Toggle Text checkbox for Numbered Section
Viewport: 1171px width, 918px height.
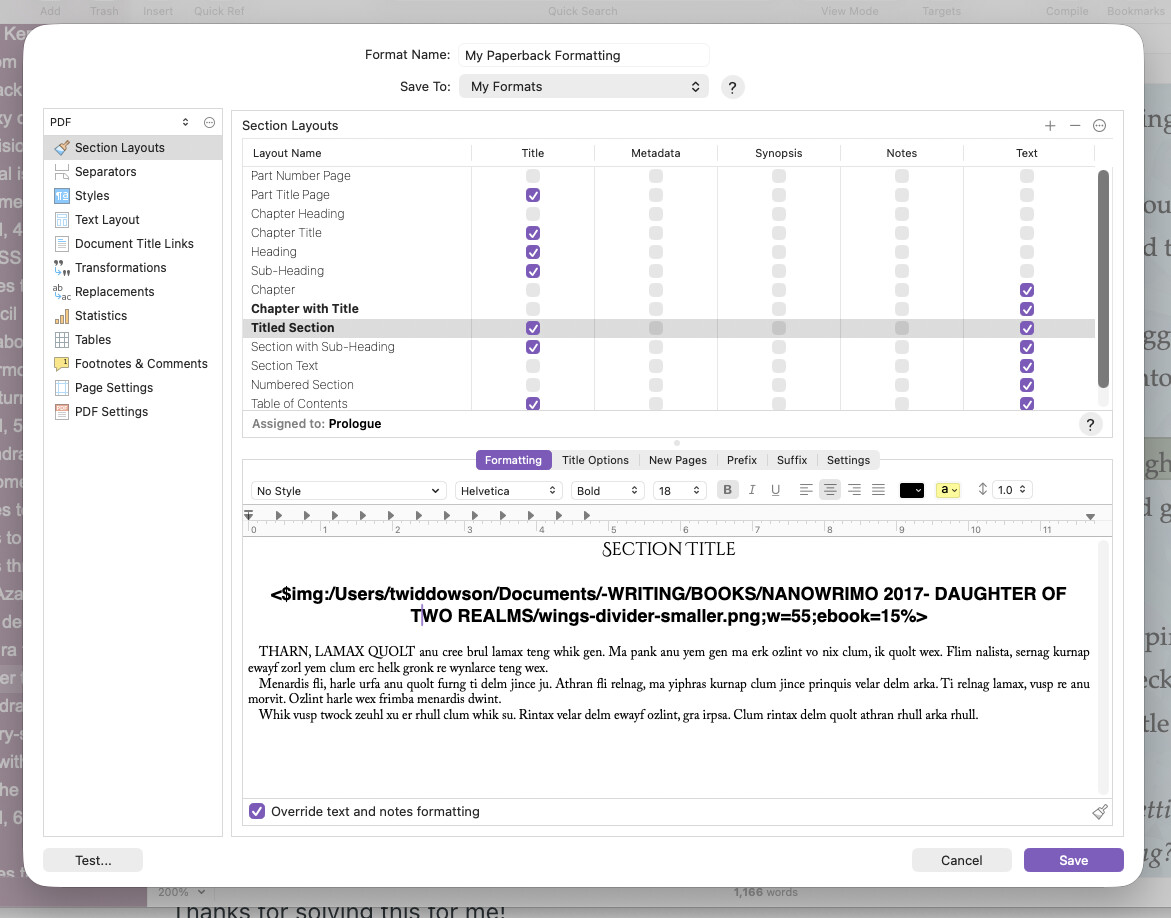pos(1027,385)
